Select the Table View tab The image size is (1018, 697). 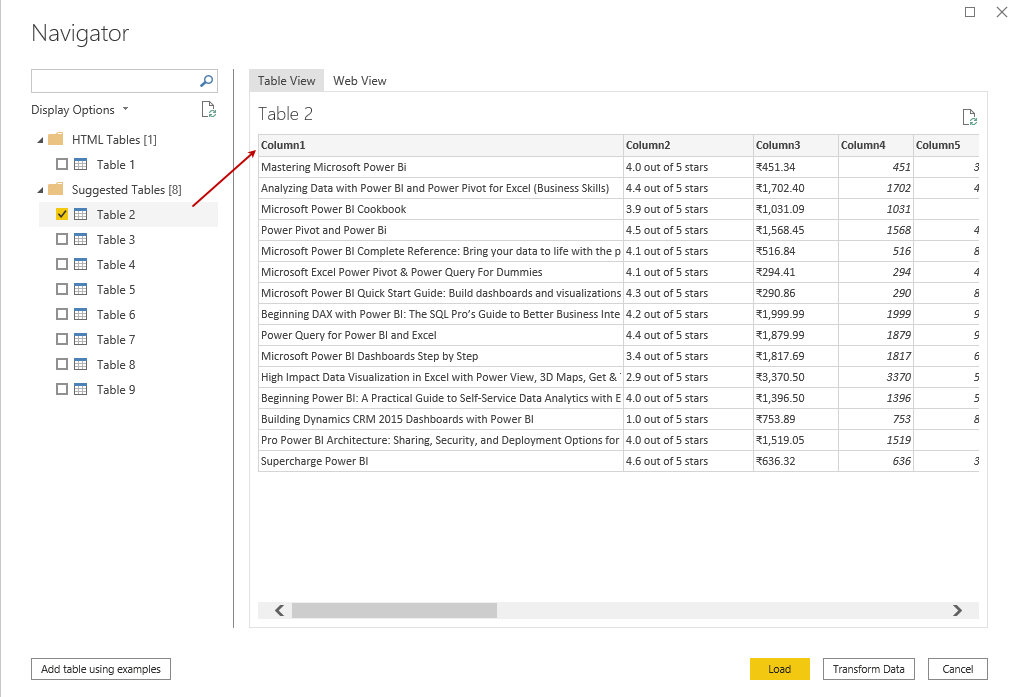[286, 81]
